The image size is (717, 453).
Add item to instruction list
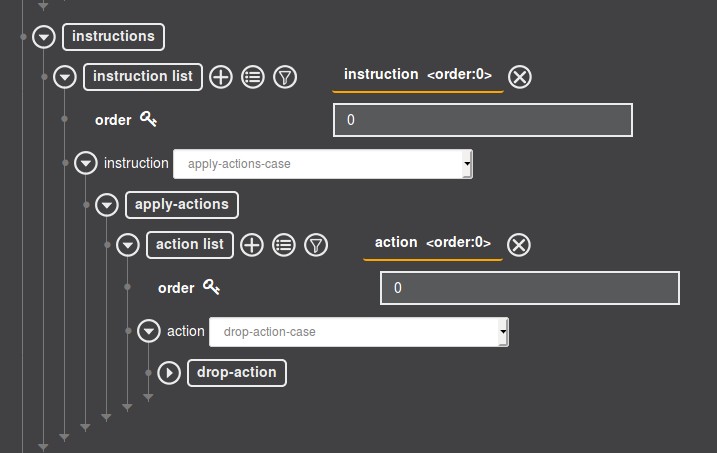[x=221, y=76]
